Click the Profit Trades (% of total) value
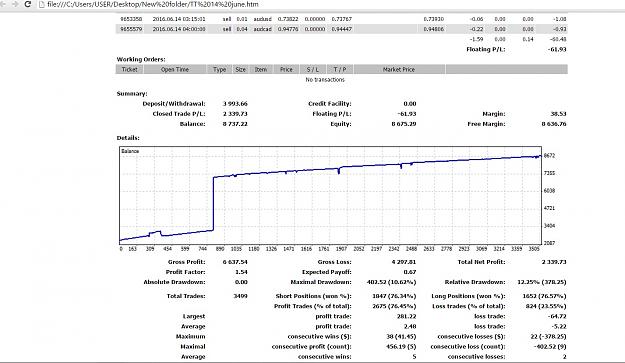Image resolution: width=625 pixels, height=363 pixels. click(x=394, y=306)
